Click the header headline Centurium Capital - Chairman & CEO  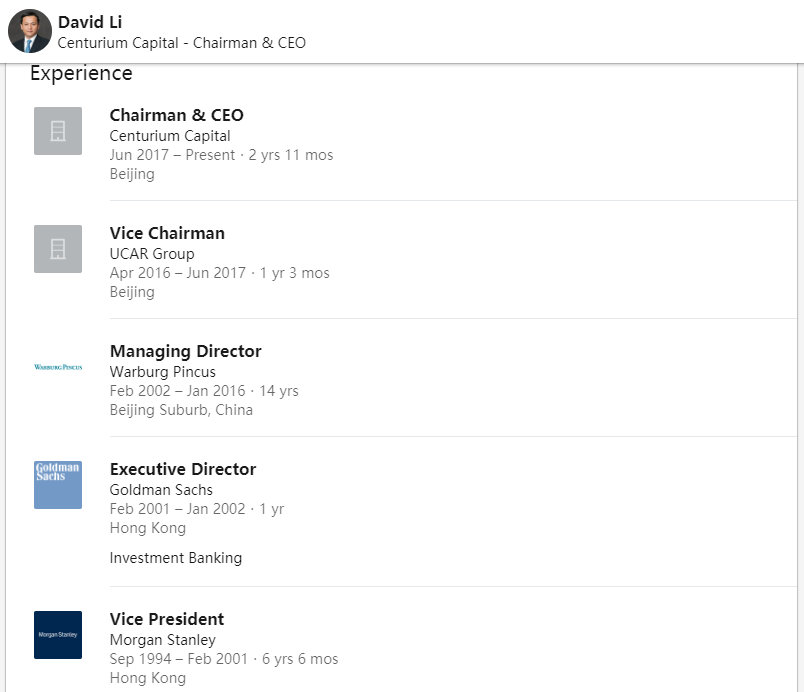click(x=182, y=43)
